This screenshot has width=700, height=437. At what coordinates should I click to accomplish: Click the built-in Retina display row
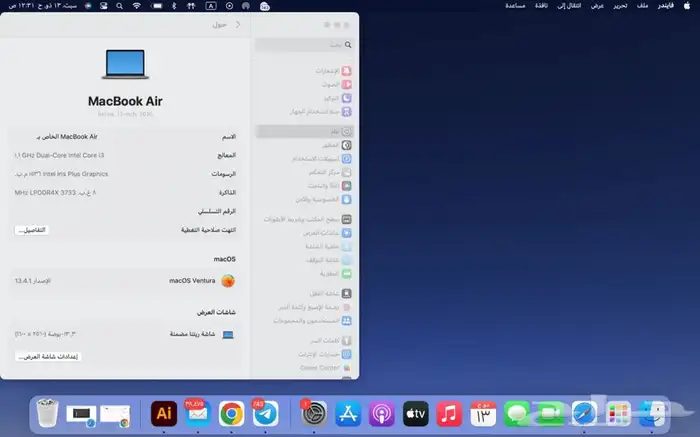point(125,334)
